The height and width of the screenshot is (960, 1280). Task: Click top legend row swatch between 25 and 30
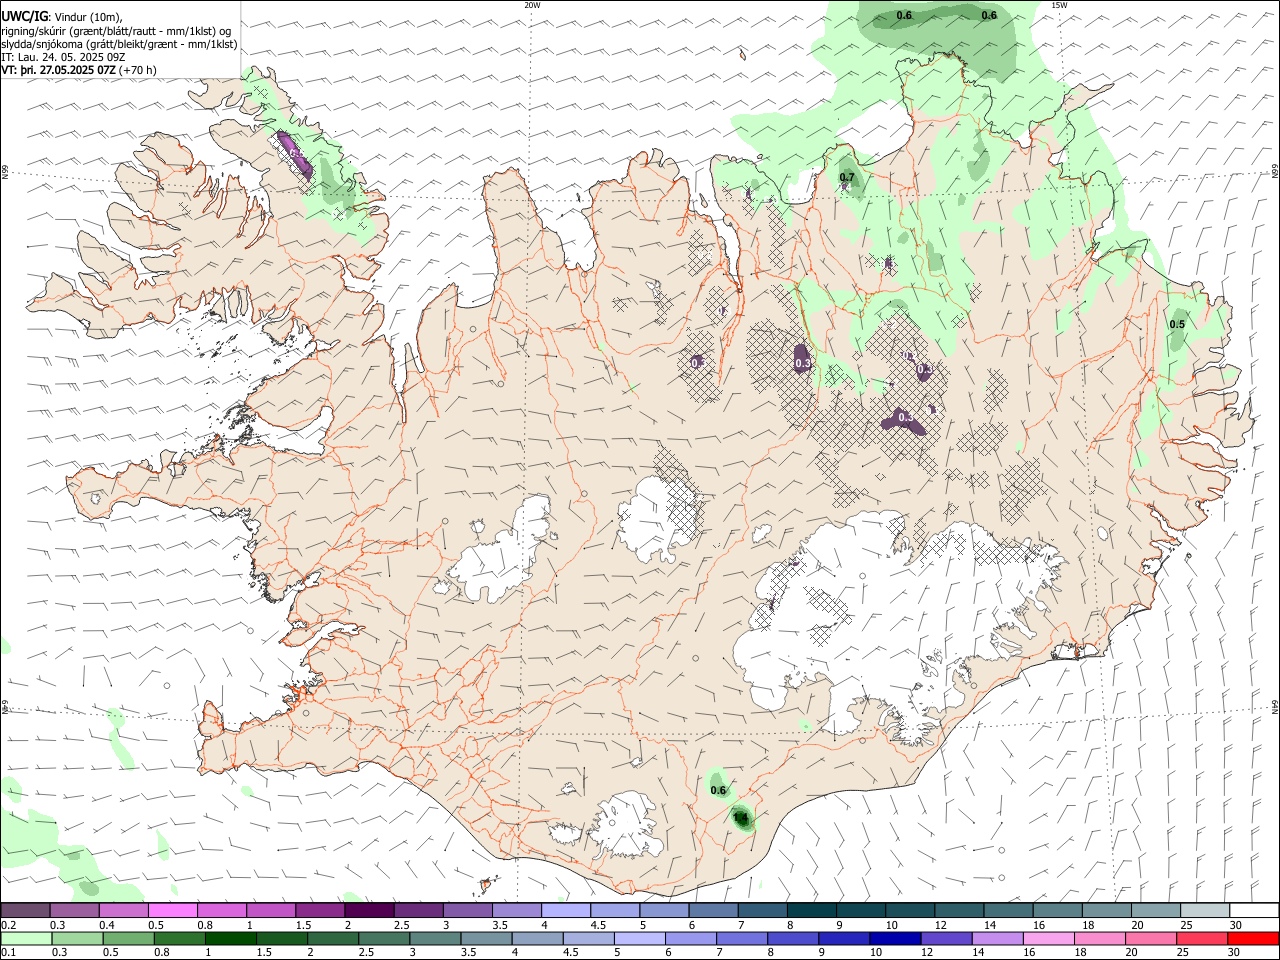tap(1206, 910)
